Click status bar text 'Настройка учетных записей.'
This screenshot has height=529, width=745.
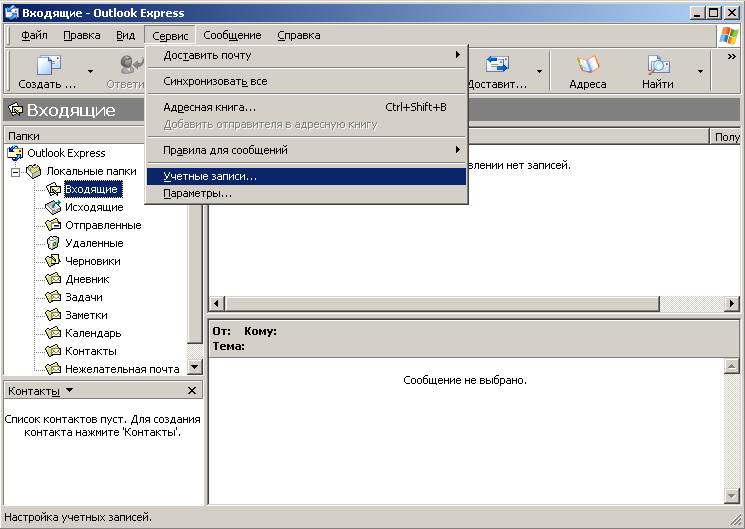[78, 517]
